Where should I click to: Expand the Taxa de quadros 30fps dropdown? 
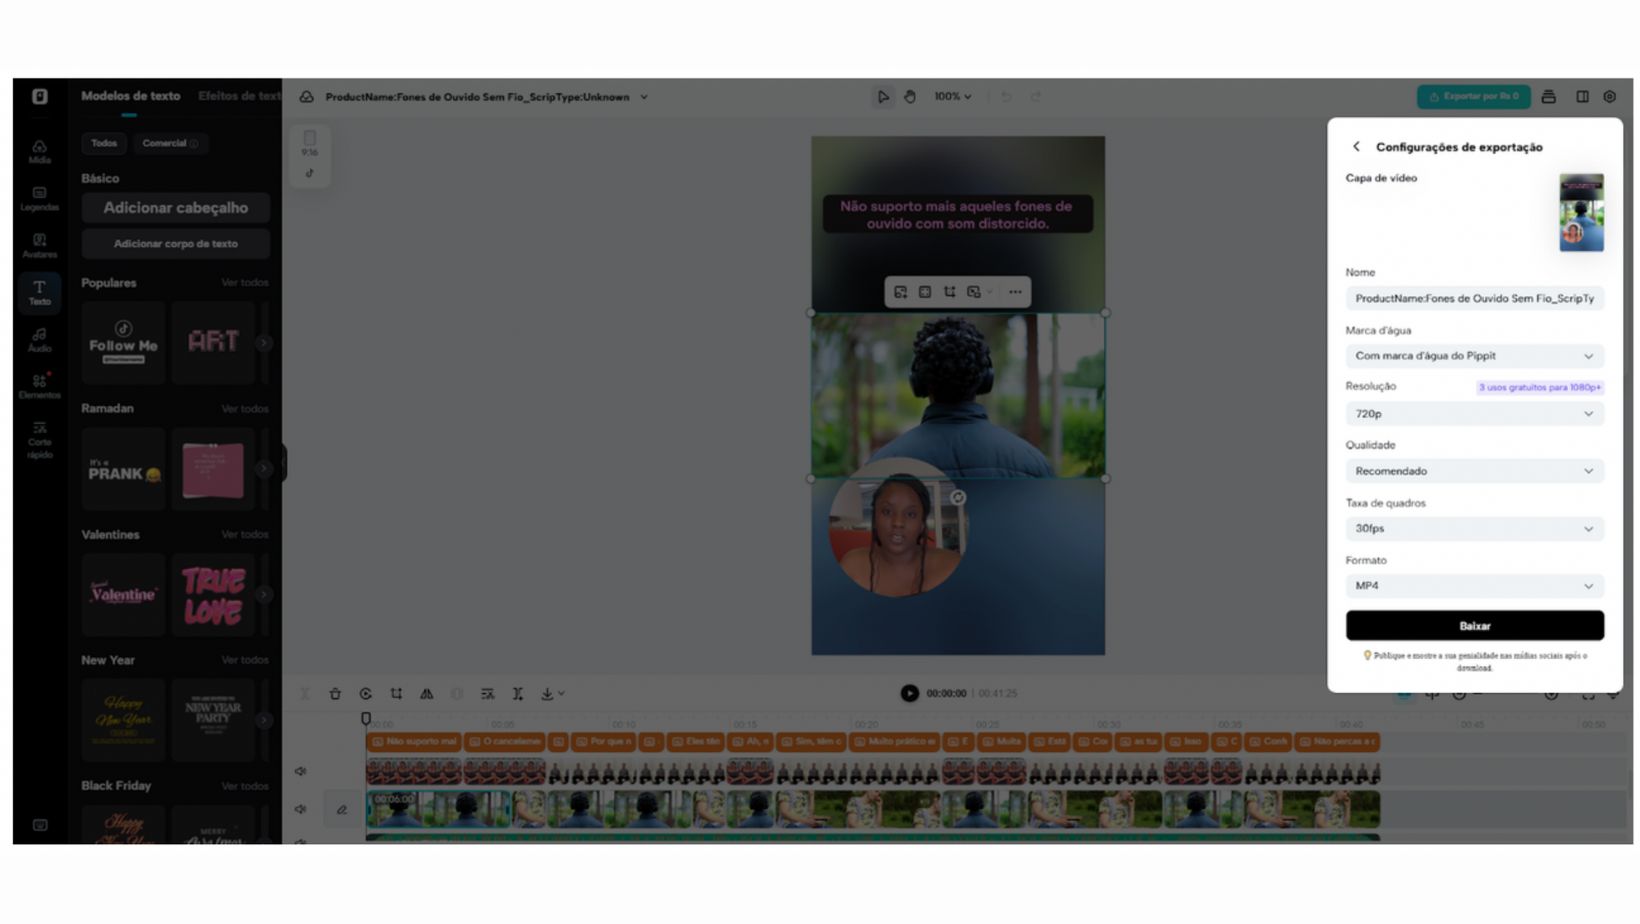[x=1474, y=529]
